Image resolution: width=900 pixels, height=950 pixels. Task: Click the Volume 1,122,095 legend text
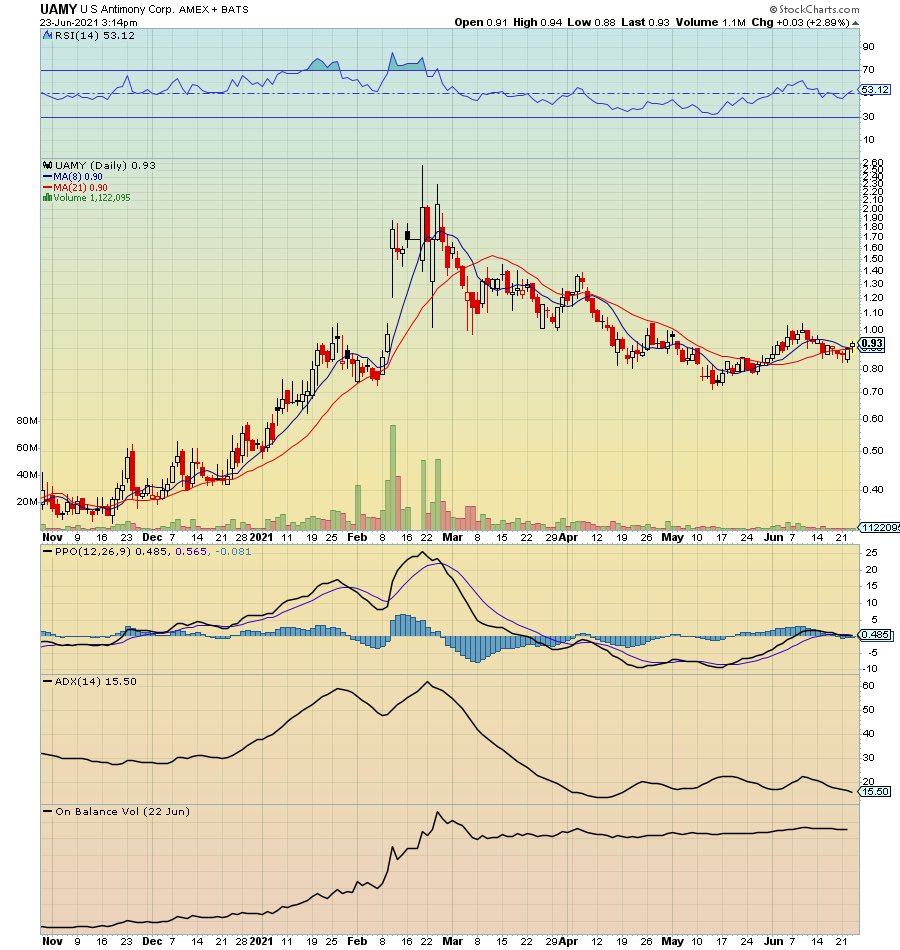click(92, 198)
